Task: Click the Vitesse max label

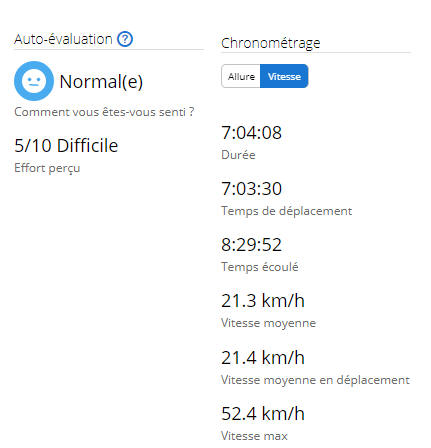Action: [x=254, y=436]
